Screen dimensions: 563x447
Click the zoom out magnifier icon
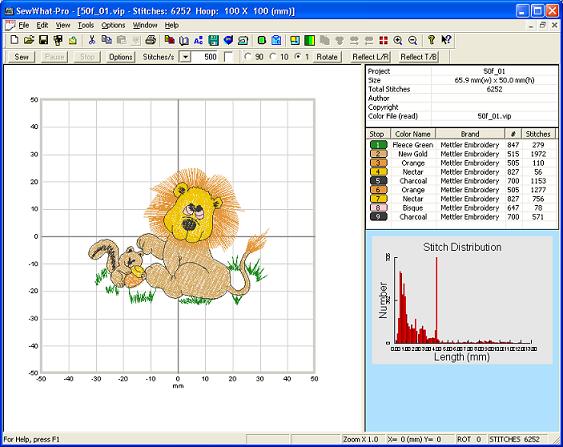(x=413, y=40)
